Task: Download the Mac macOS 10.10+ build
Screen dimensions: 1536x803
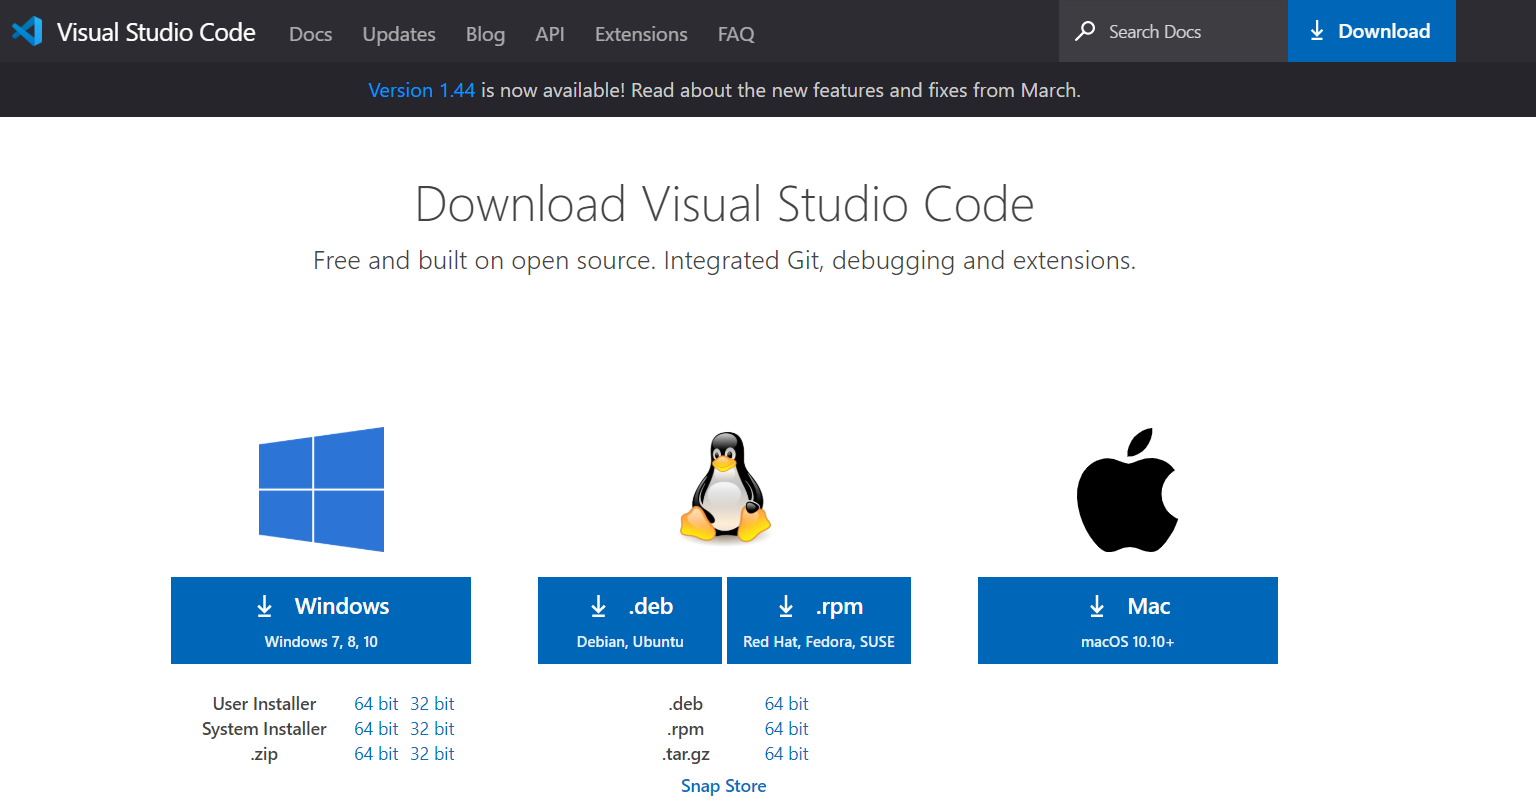Action: pos(1128,620)
